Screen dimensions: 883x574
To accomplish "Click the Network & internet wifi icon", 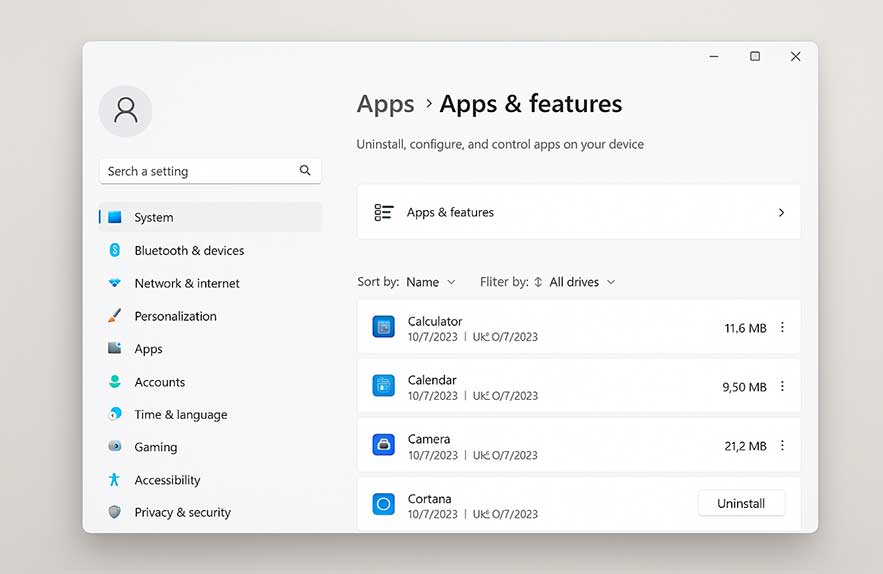I will point(115,283).
